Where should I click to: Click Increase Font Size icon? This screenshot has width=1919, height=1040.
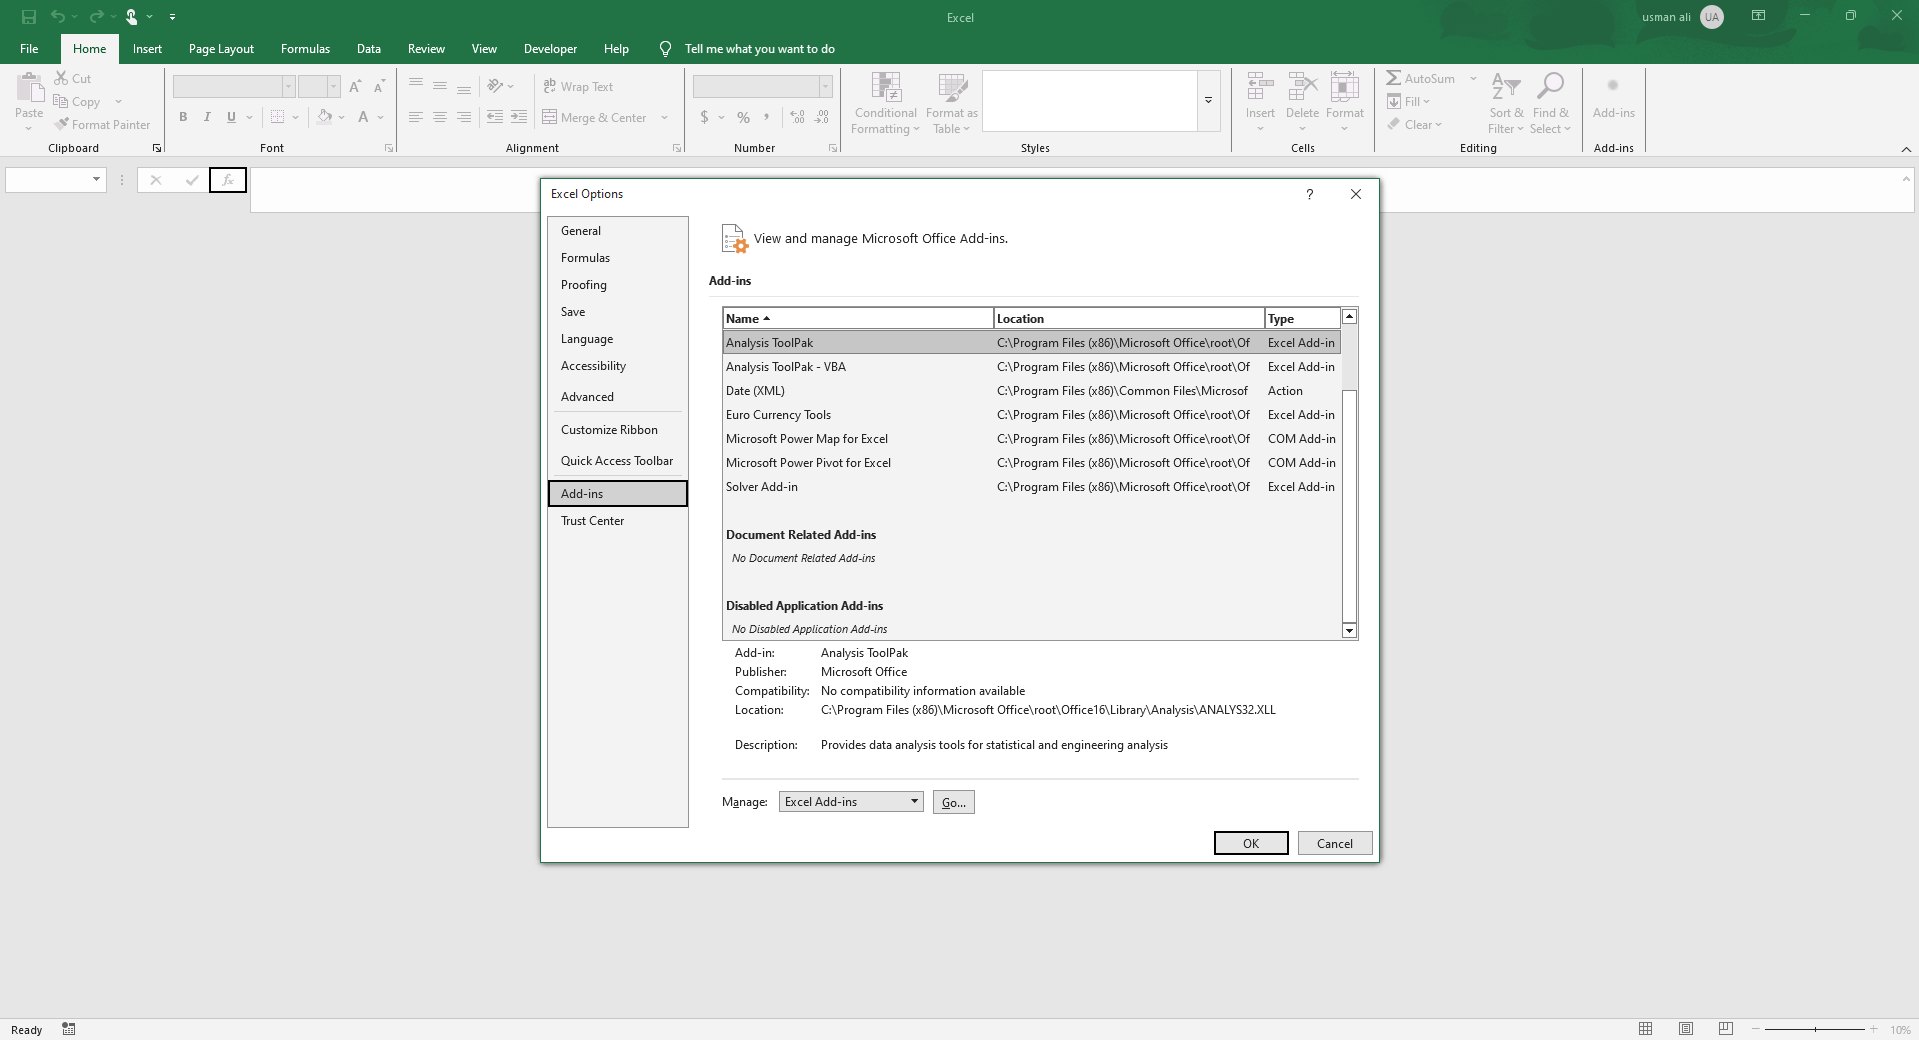355,87
